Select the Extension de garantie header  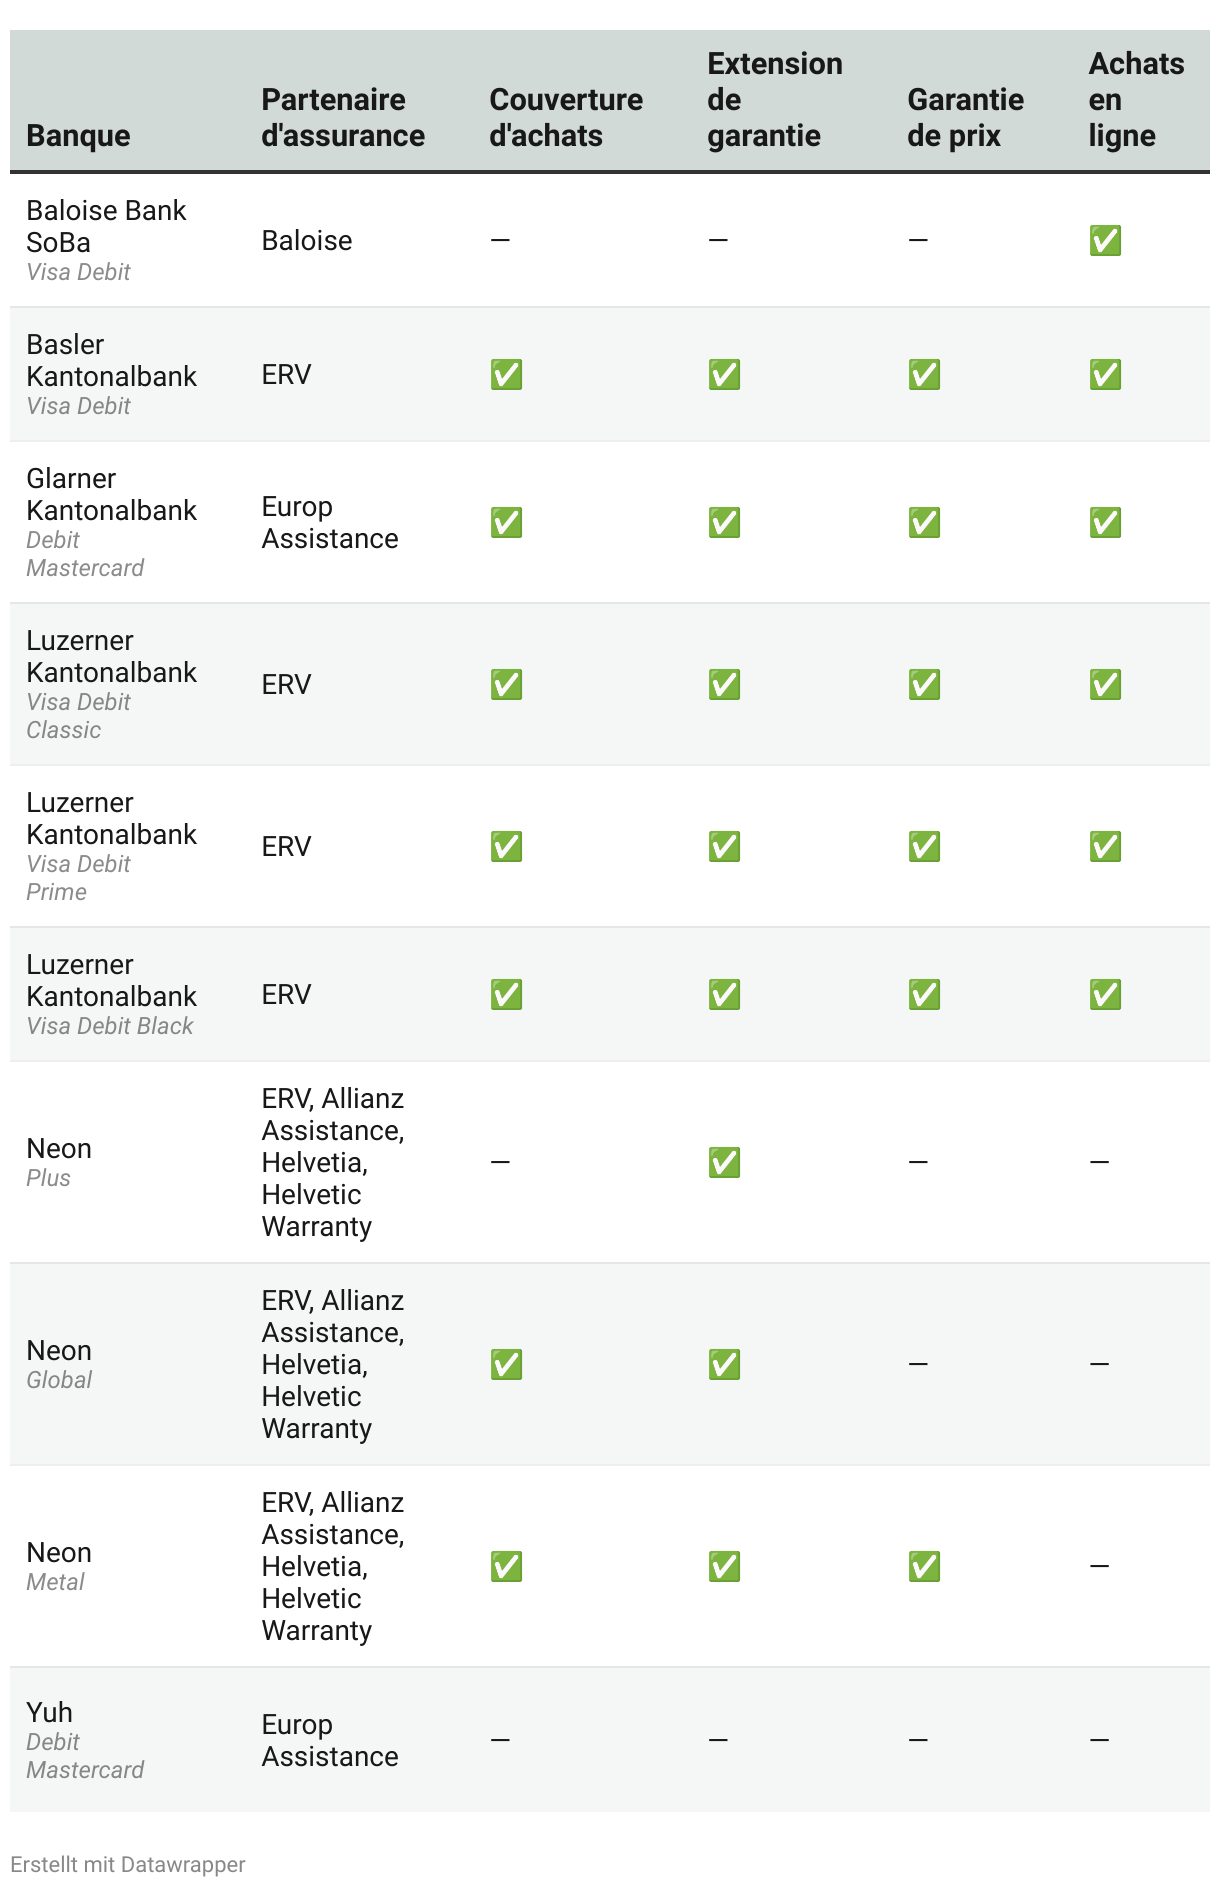click(774, 100)
